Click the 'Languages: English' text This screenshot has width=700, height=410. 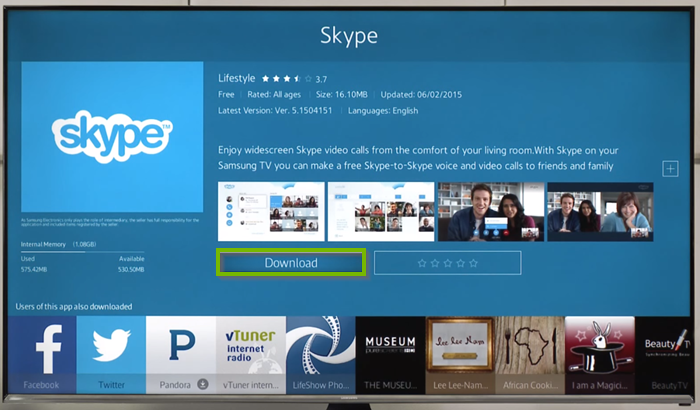click(x=383, y=111)
